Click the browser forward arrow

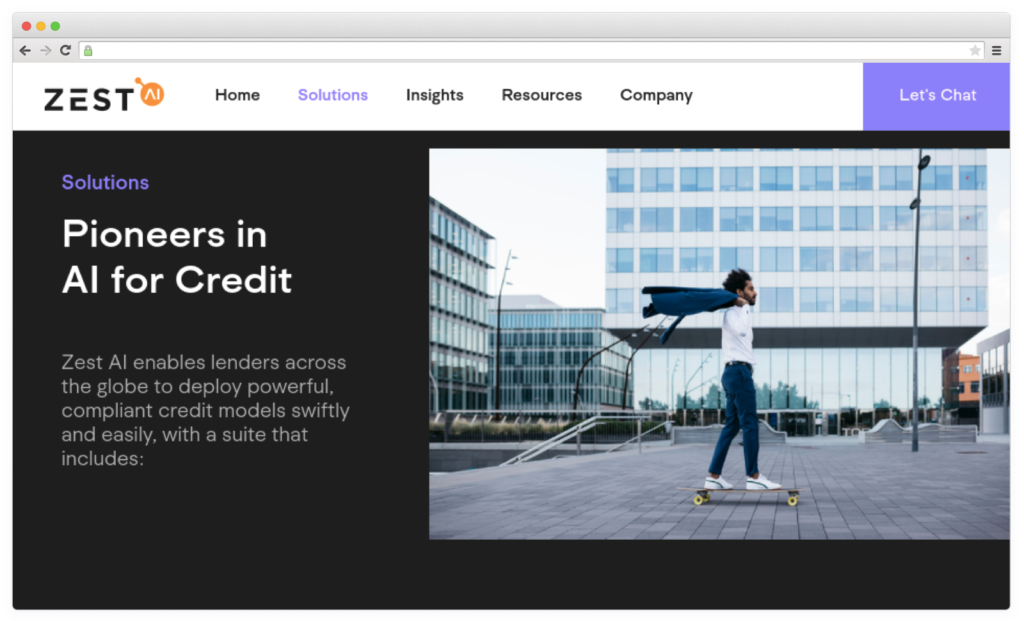pos(45,50)
